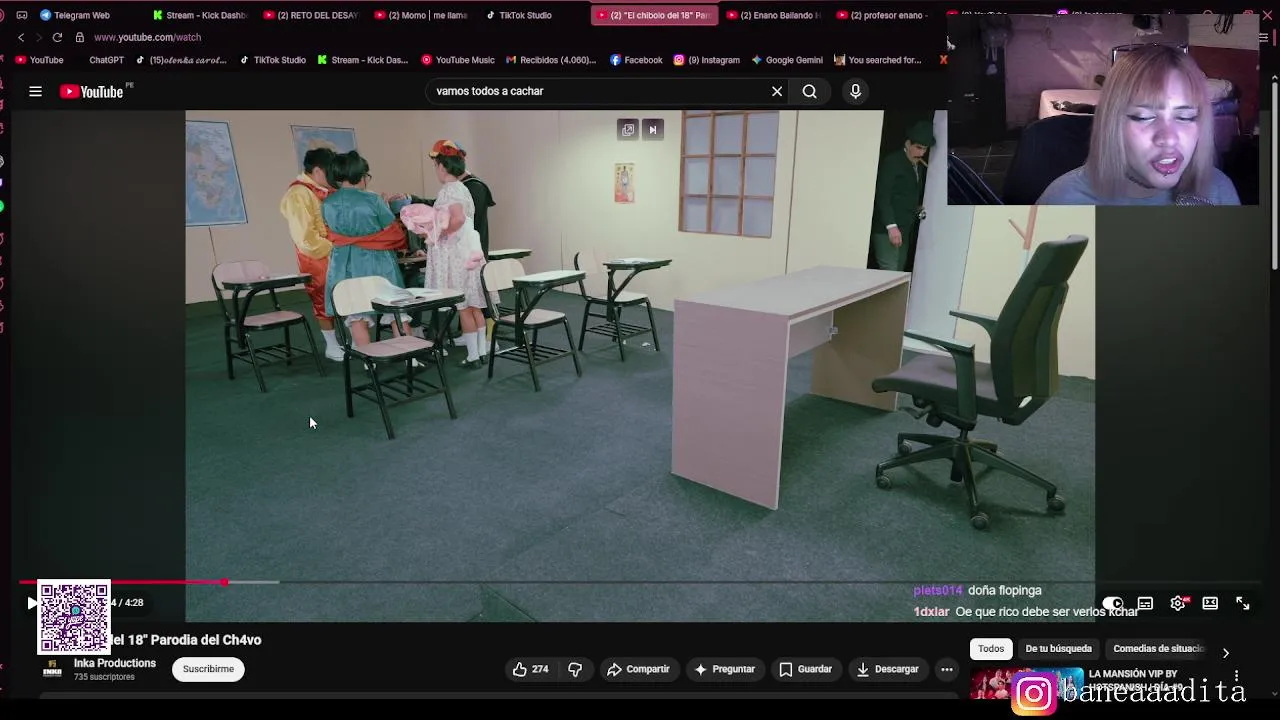1280x720 pixels.
Task: Switch to Telegram Web tab
Action: coord(75,15)
